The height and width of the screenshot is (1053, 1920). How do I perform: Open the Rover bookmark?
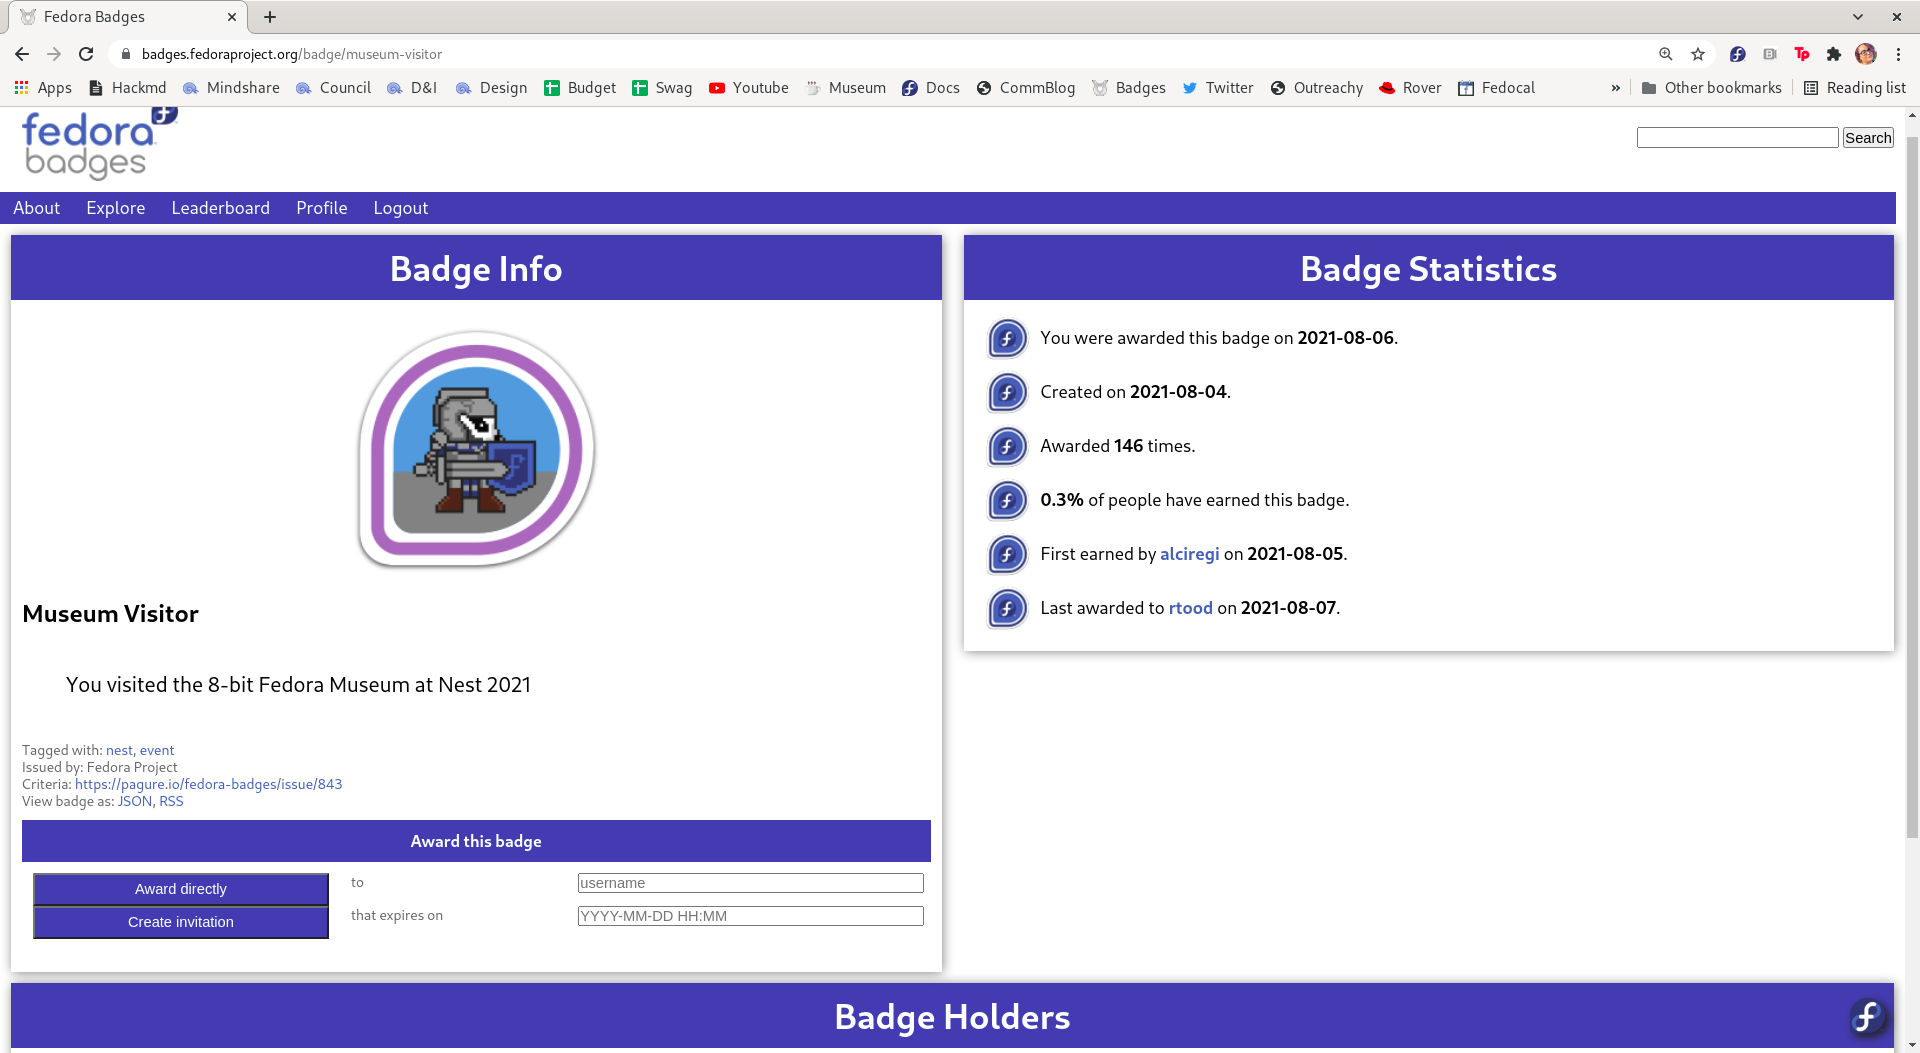1410,88
